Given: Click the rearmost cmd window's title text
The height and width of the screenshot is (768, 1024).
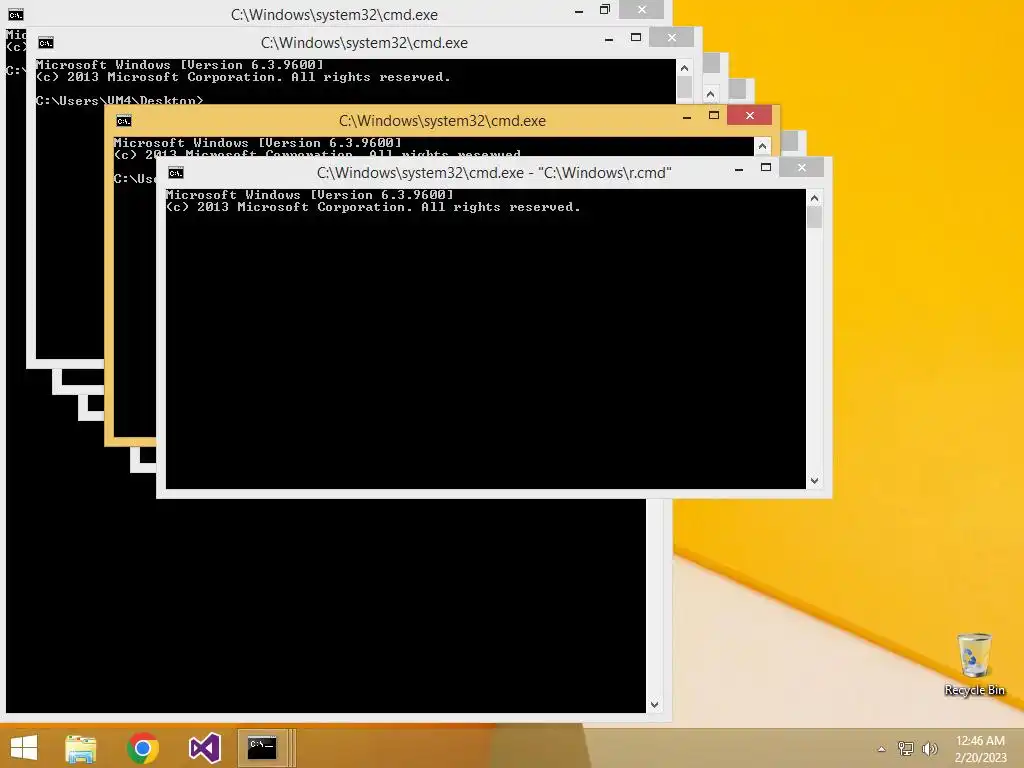Looking at the screenshot, I should coord(334,14).
